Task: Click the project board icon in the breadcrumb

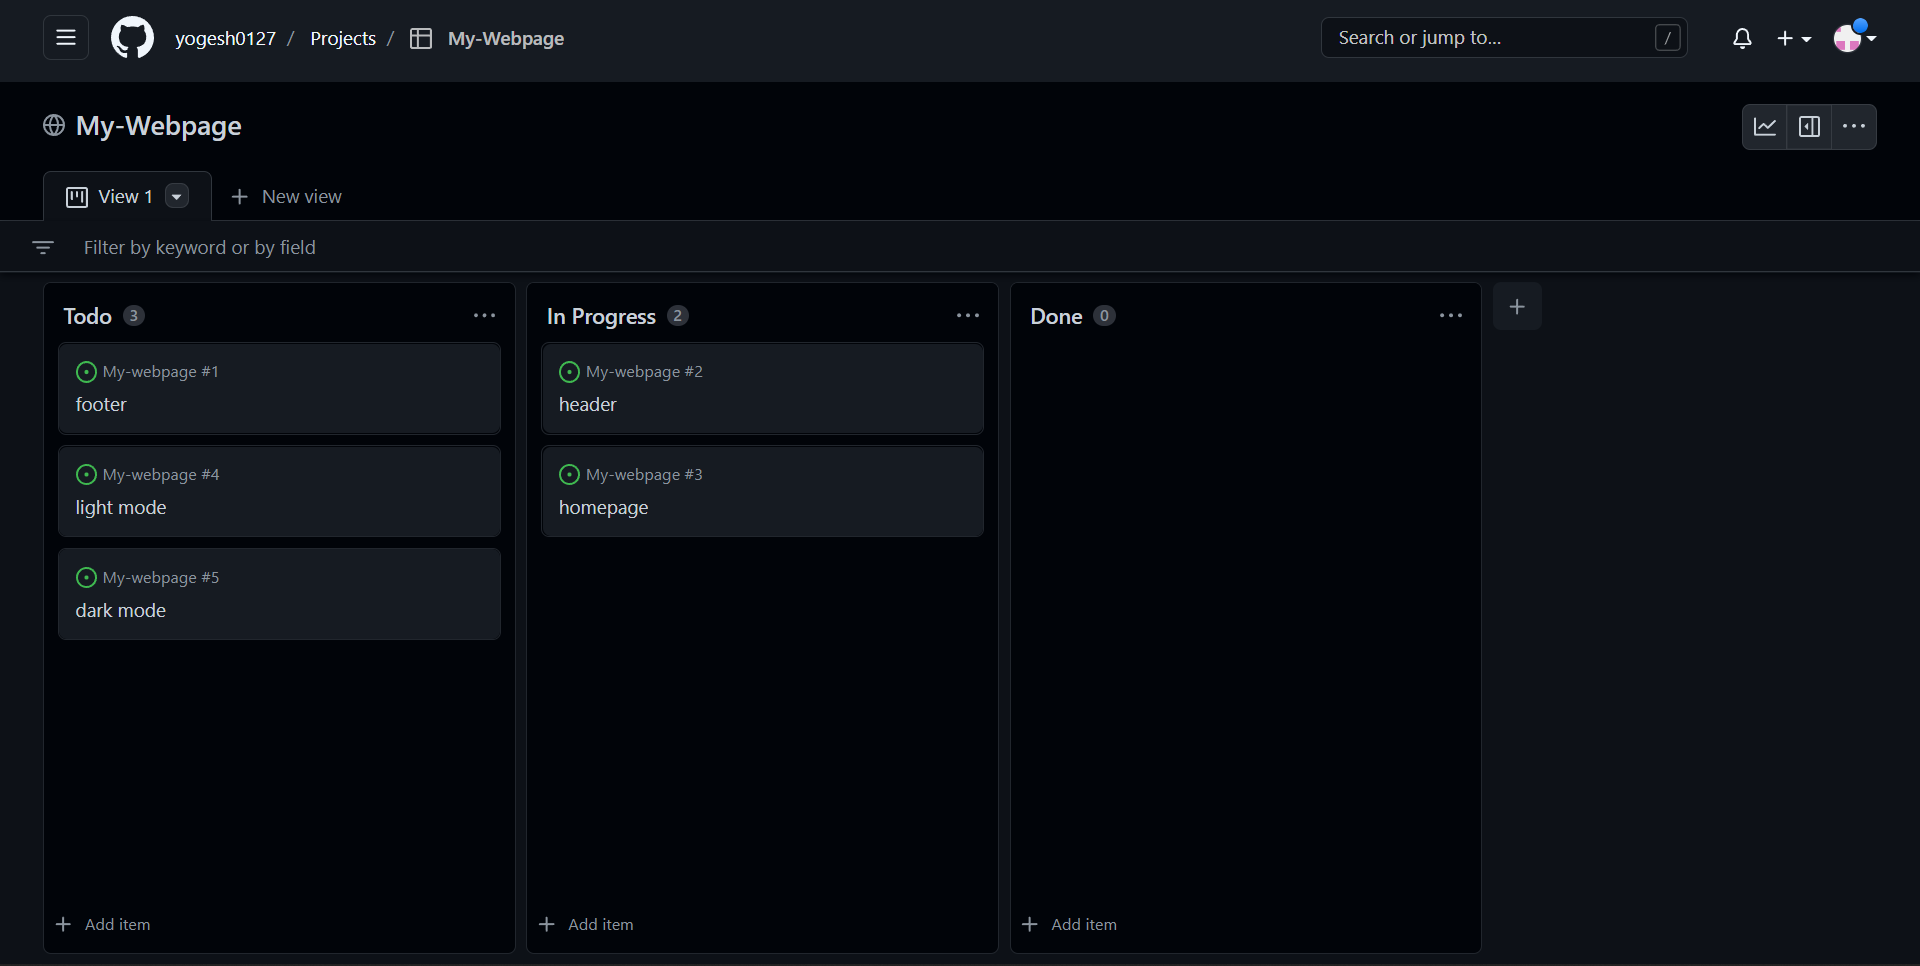Action: coord(421,38)
